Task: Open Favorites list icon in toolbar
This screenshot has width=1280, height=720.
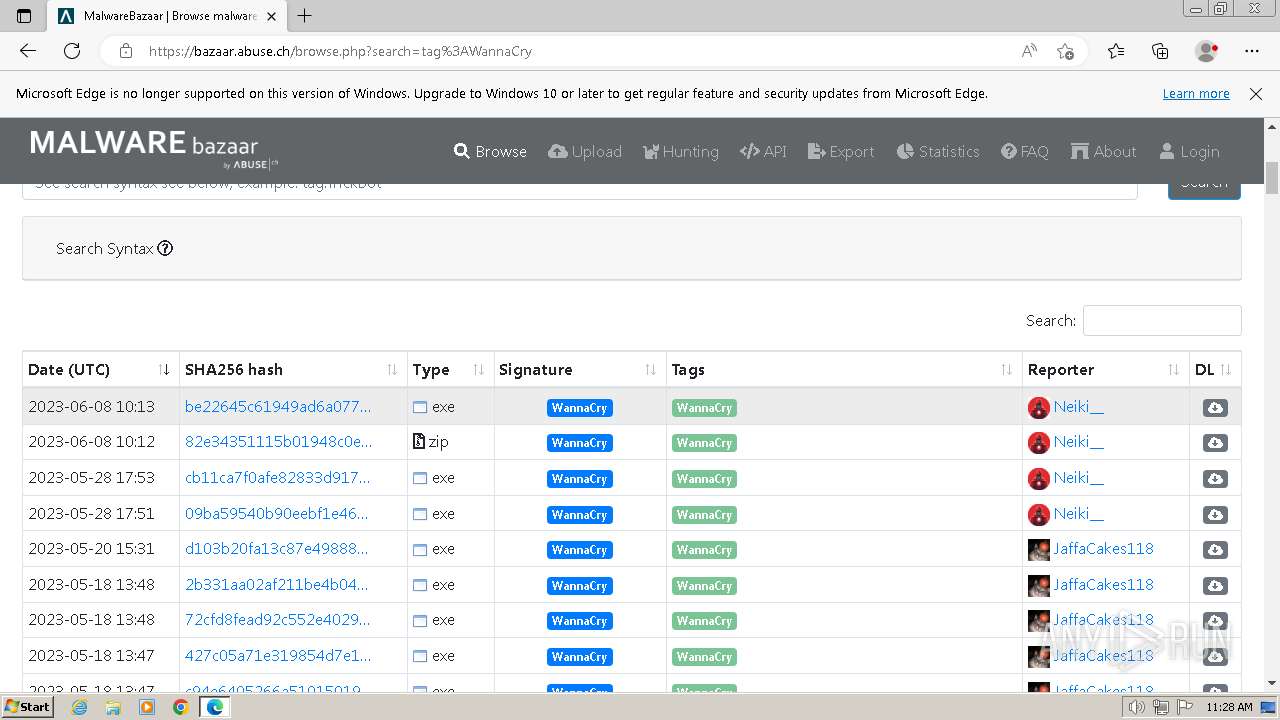Action: (x=1116, y=51)
